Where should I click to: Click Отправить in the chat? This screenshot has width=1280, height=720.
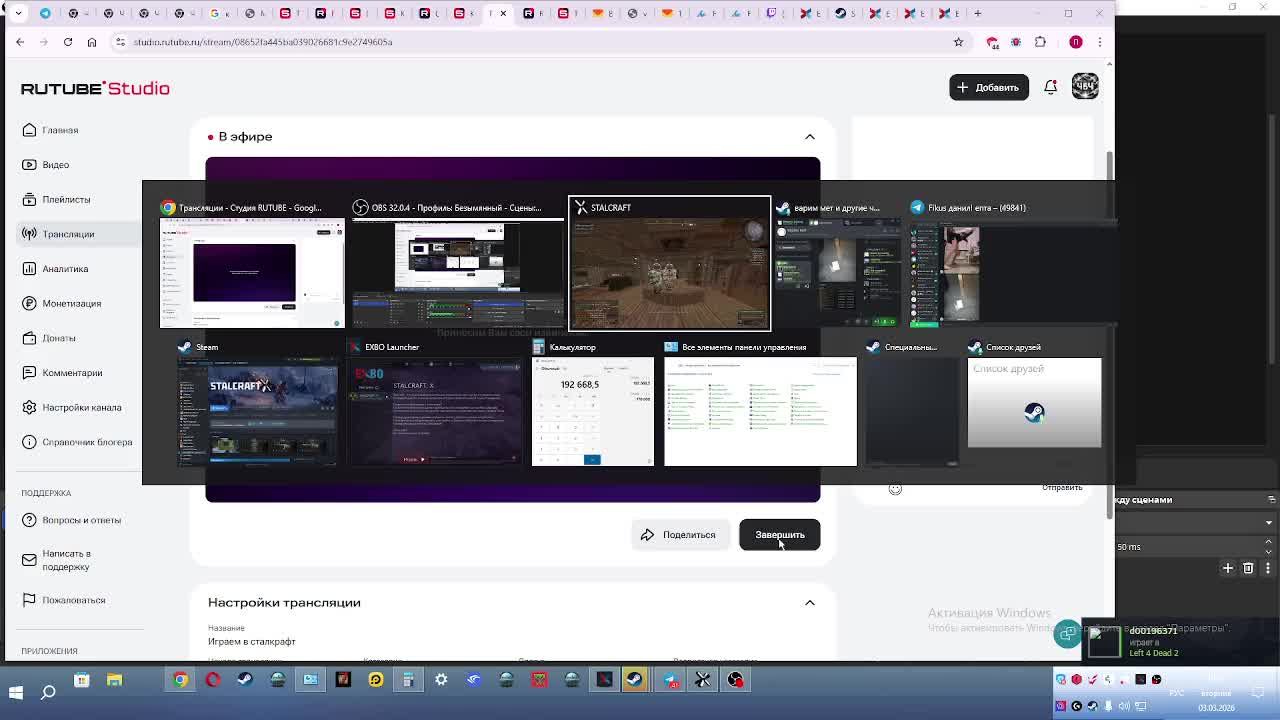(x=1062, y=488)
